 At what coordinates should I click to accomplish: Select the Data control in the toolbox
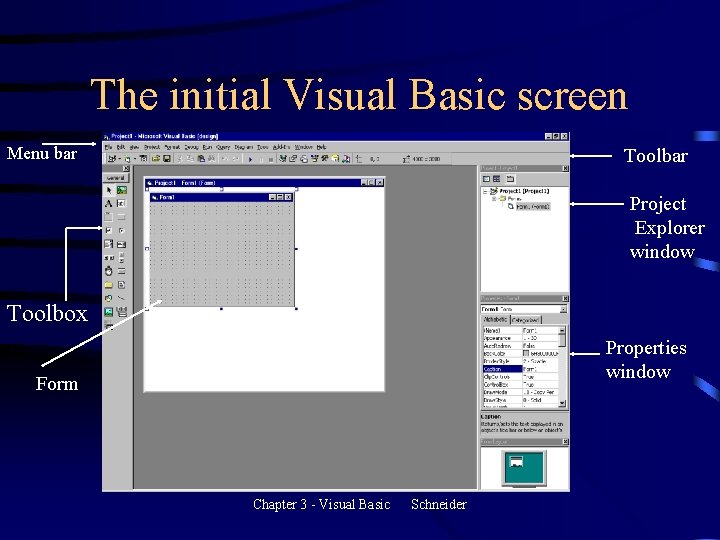click(x=122, y=312)
